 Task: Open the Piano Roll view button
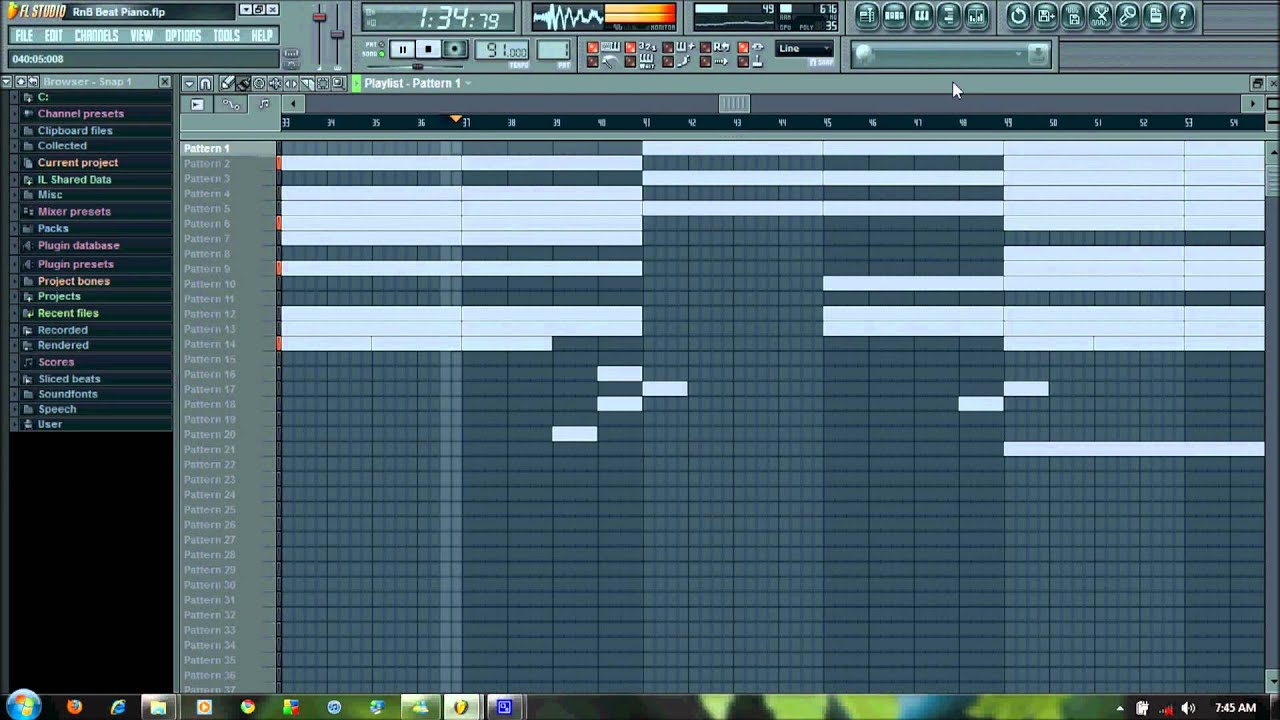(921, 15)
